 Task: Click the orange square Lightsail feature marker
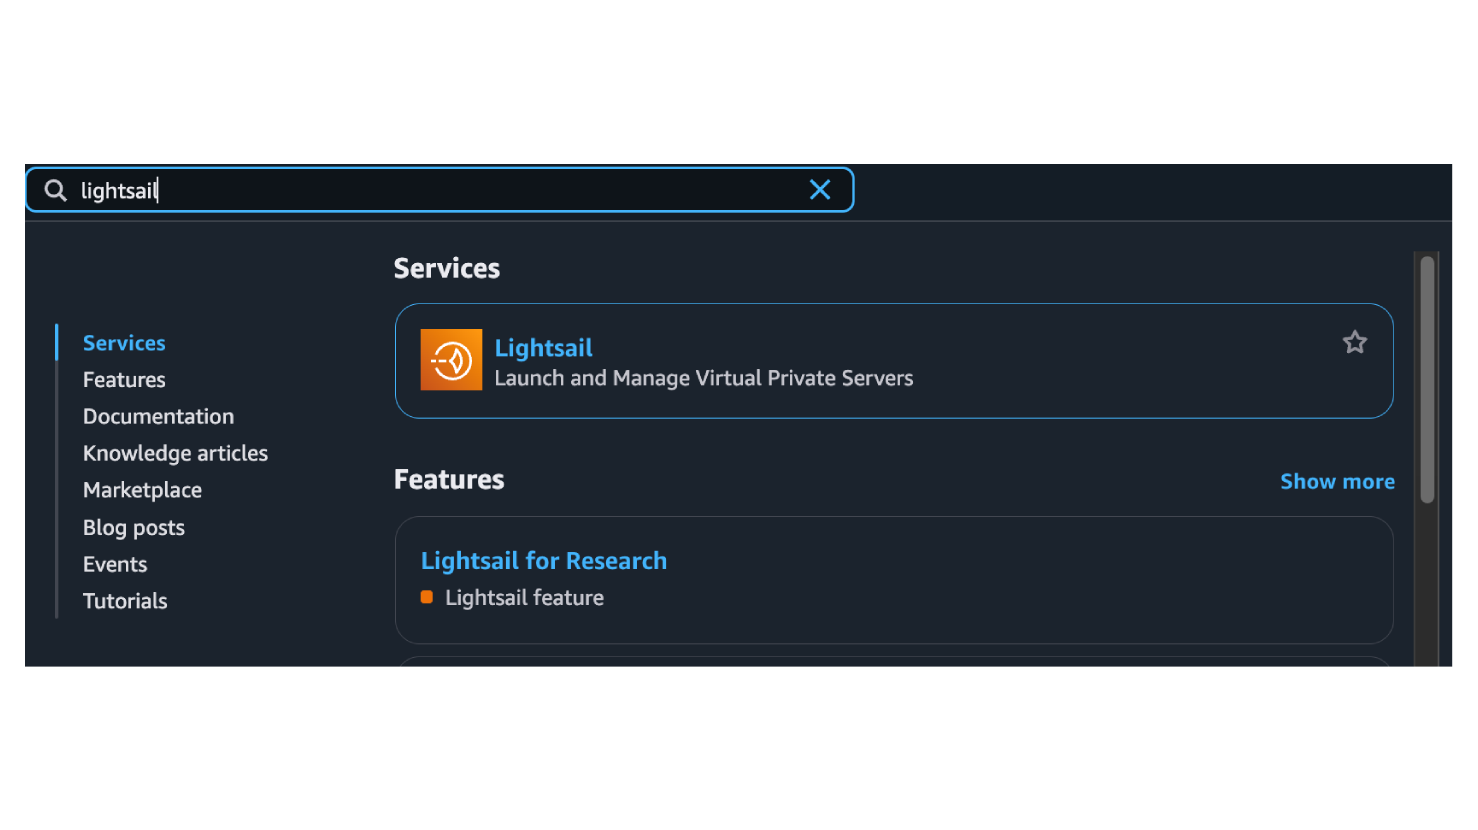(427, 597)
